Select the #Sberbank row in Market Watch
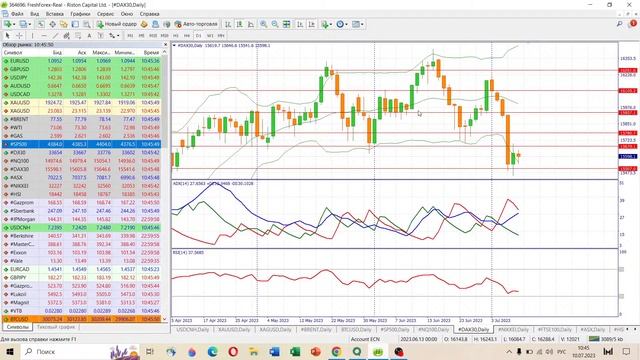Viewport: 640px width, 360px height. [x=82, y=211]
